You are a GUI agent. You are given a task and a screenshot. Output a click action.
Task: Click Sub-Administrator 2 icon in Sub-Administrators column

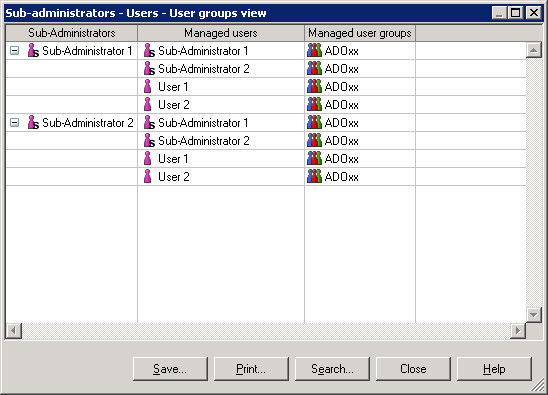[33, 123]
